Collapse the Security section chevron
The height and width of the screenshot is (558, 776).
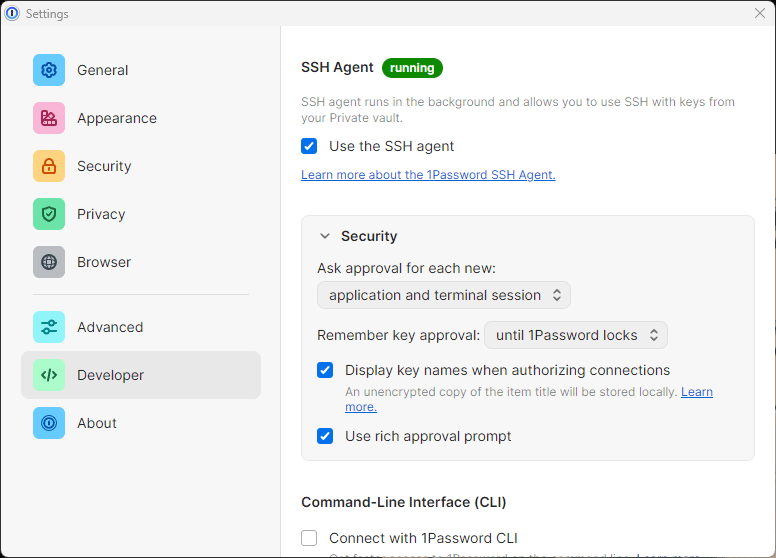(325, 236)
